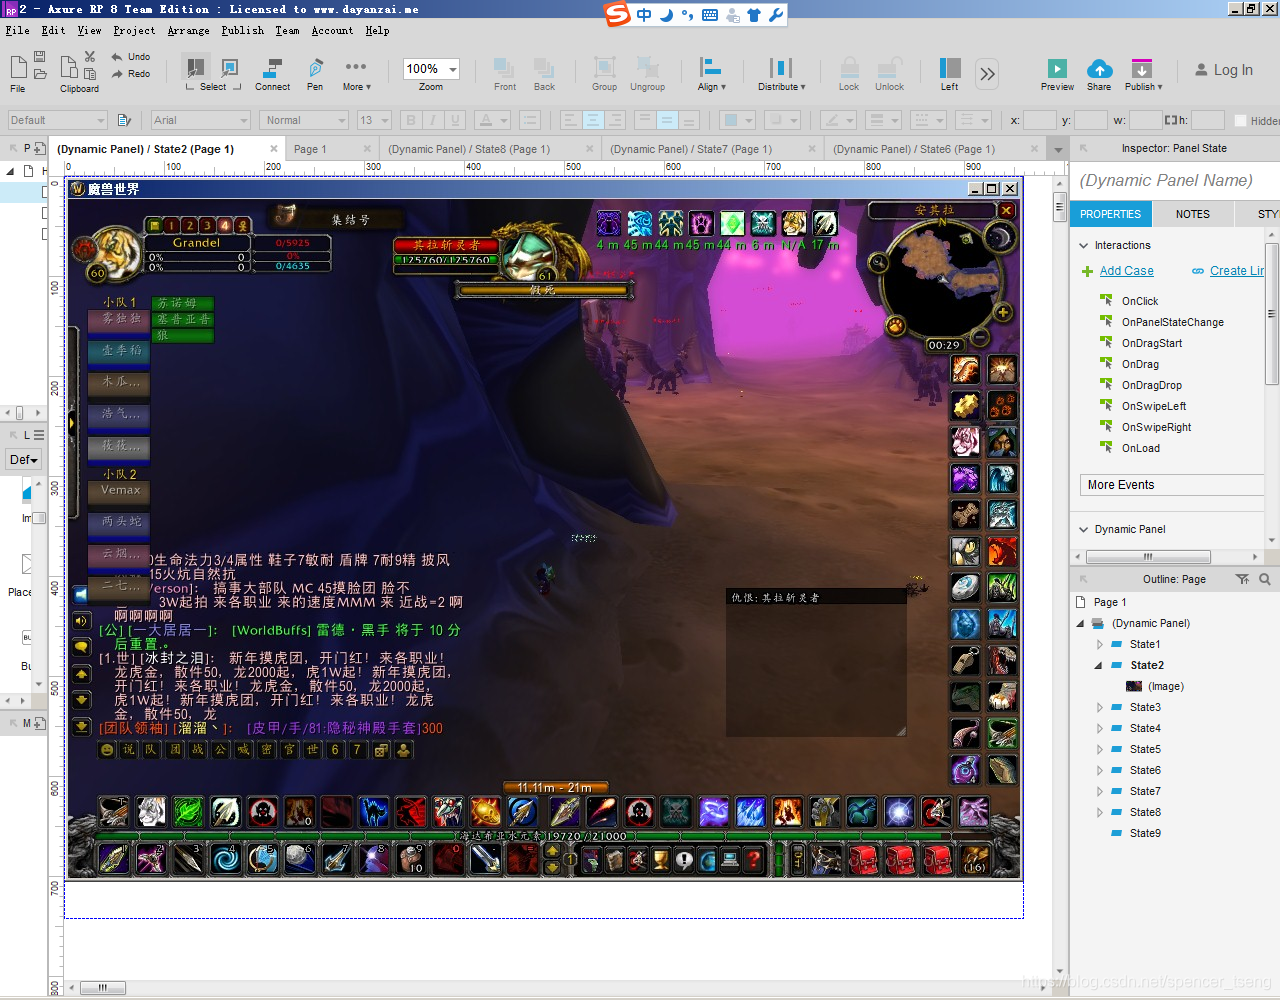1280x1000 pixels.
Task: Click the Share cloud icon
Action: [1099, 68]
